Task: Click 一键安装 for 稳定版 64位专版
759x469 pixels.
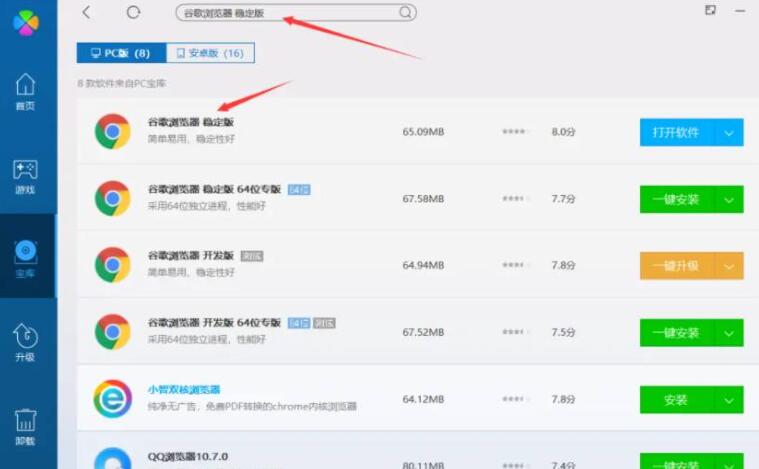Action: (x=677, y=199)
